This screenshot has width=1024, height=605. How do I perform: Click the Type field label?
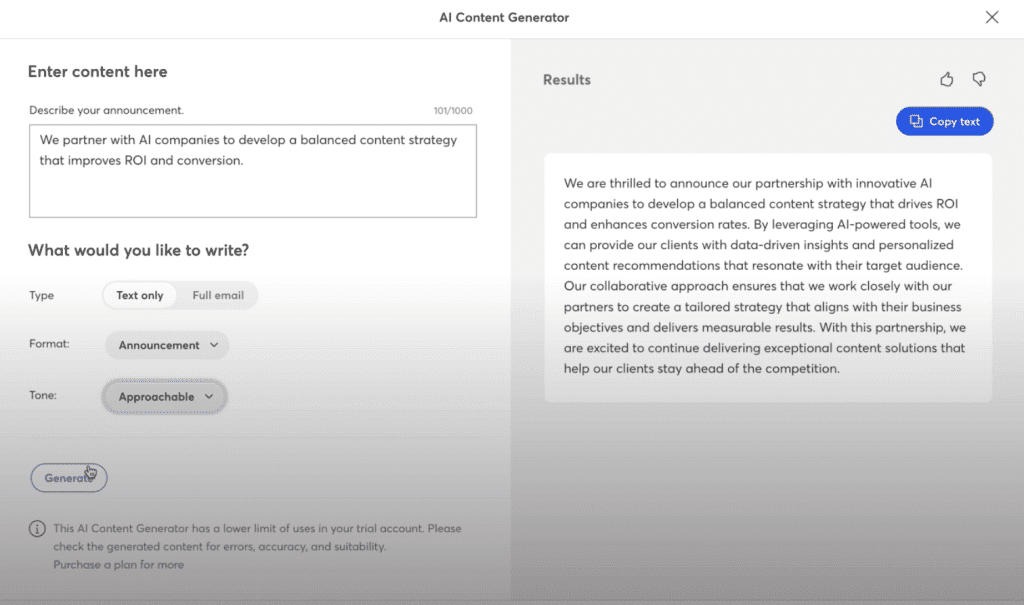pyautogui.click(x=41, y=295)
